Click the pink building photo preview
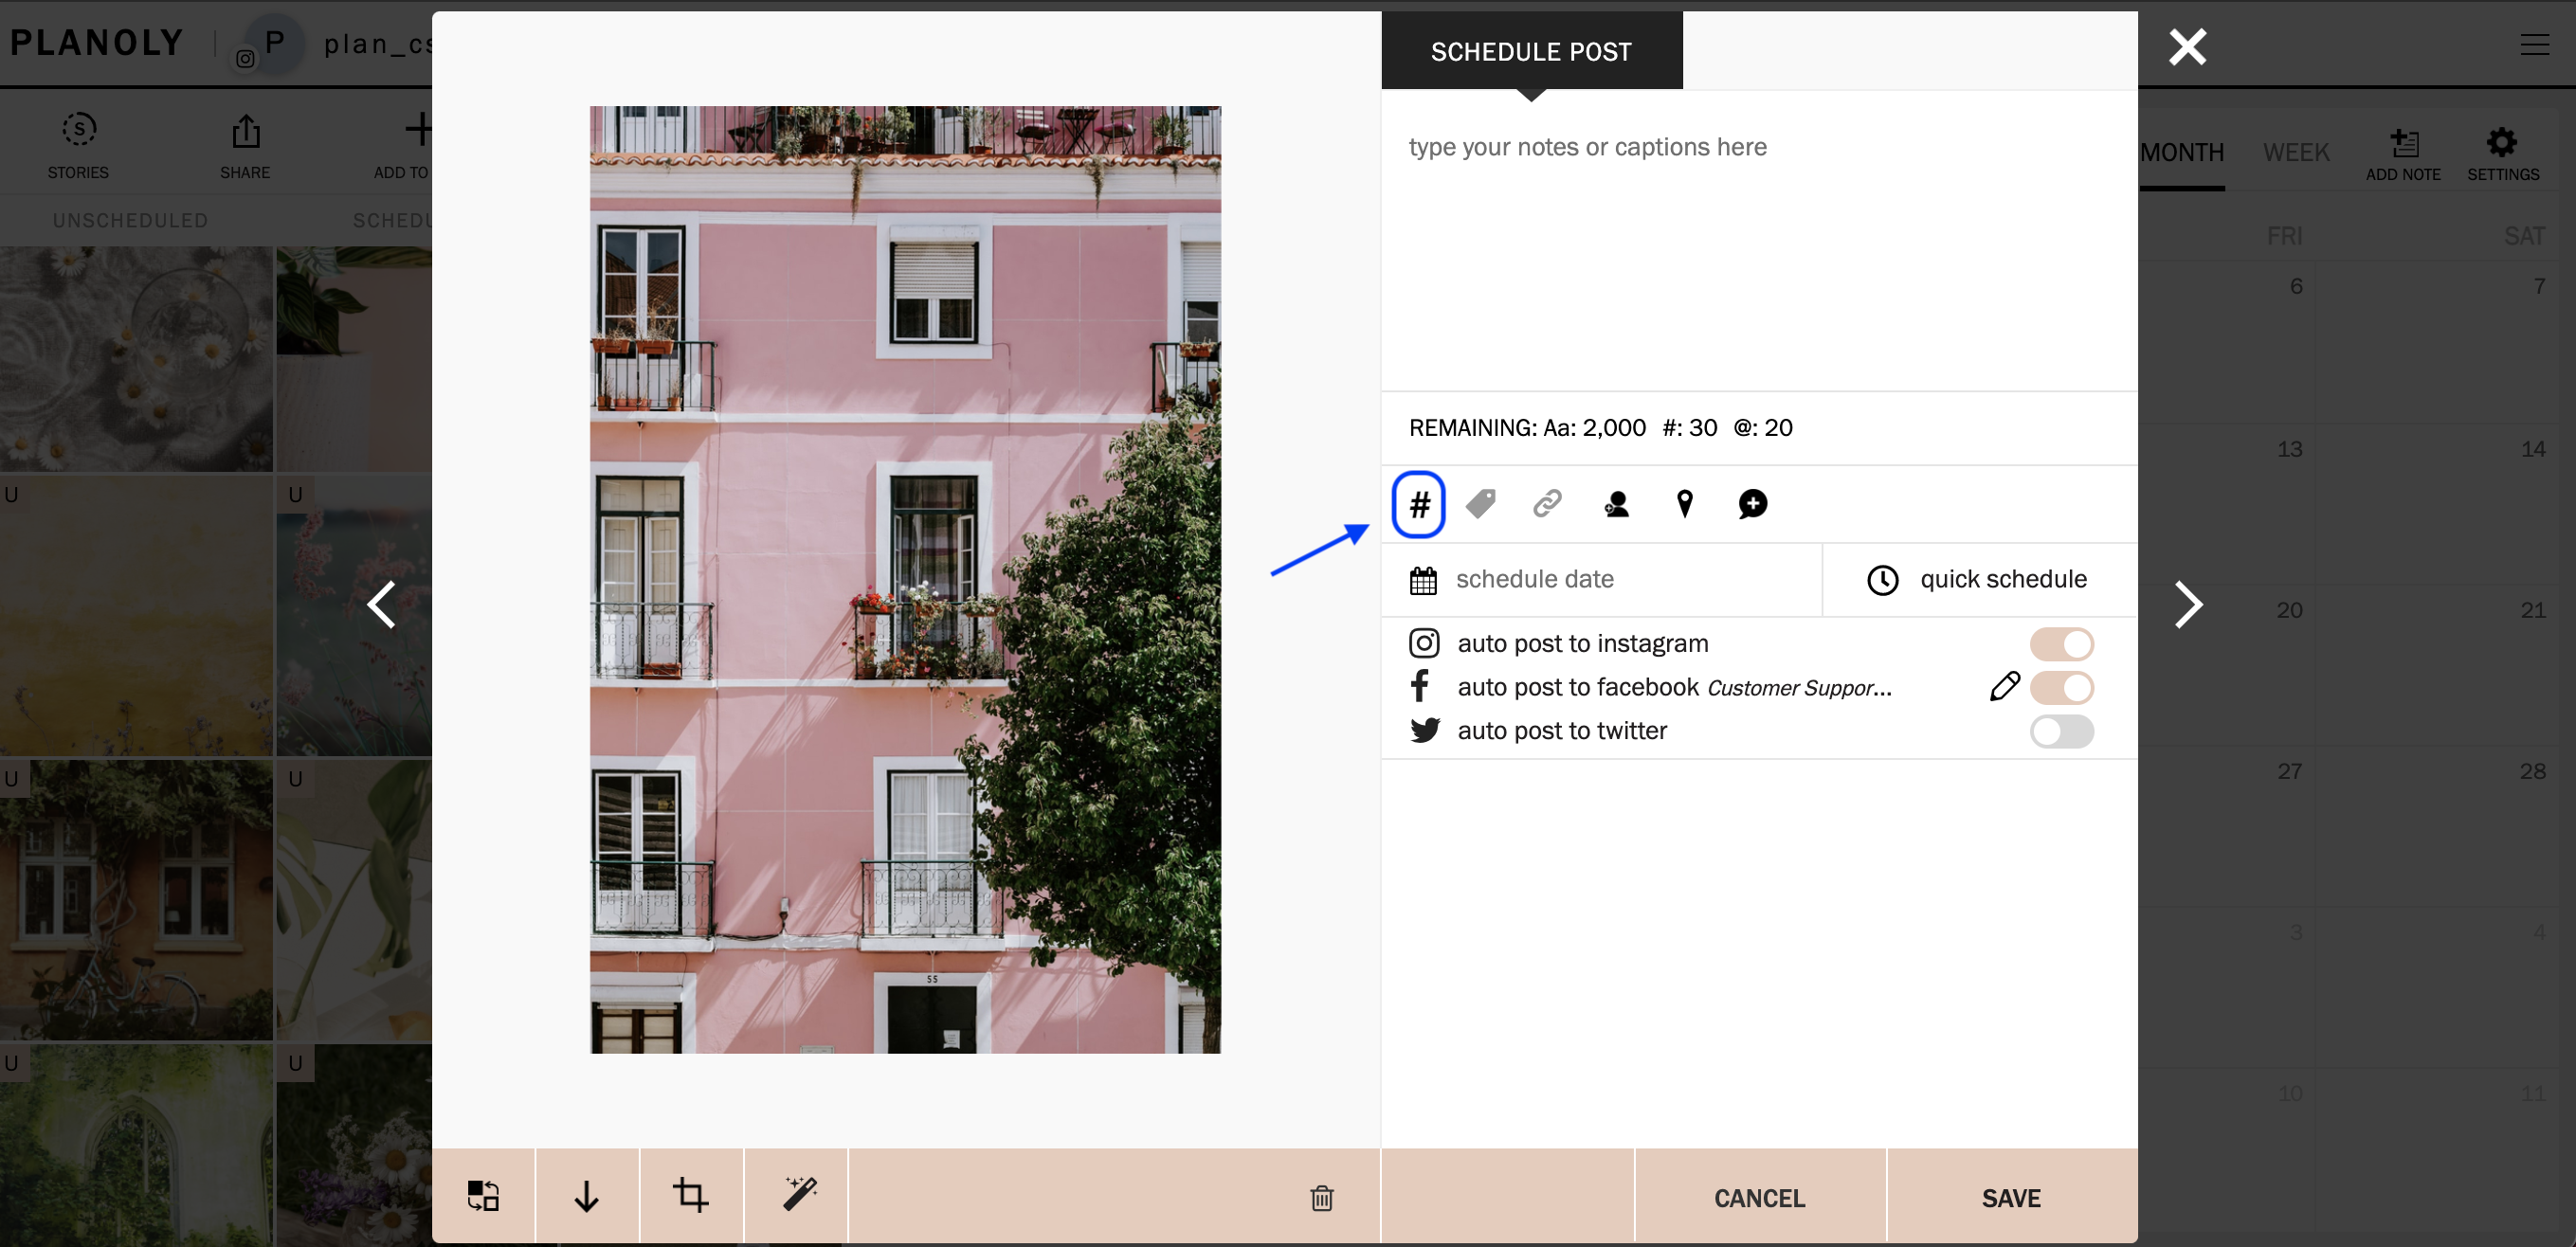 click(905, 579)
